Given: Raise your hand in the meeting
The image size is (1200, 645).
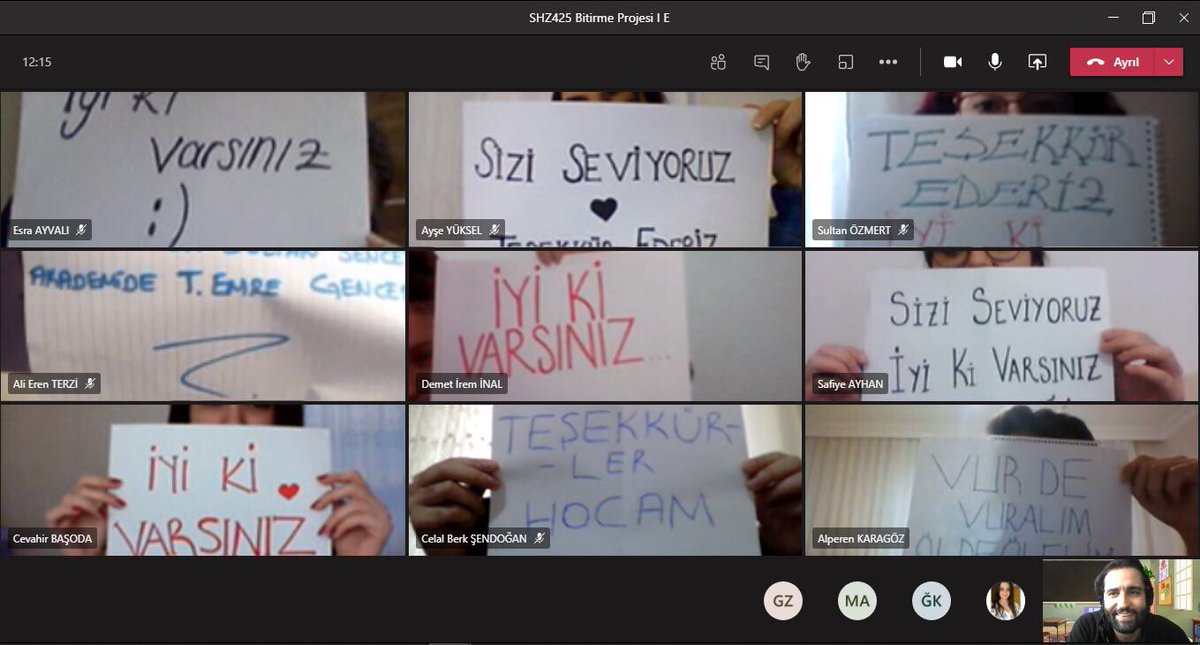Looking at the screenshot, I should tap(803, 62).
